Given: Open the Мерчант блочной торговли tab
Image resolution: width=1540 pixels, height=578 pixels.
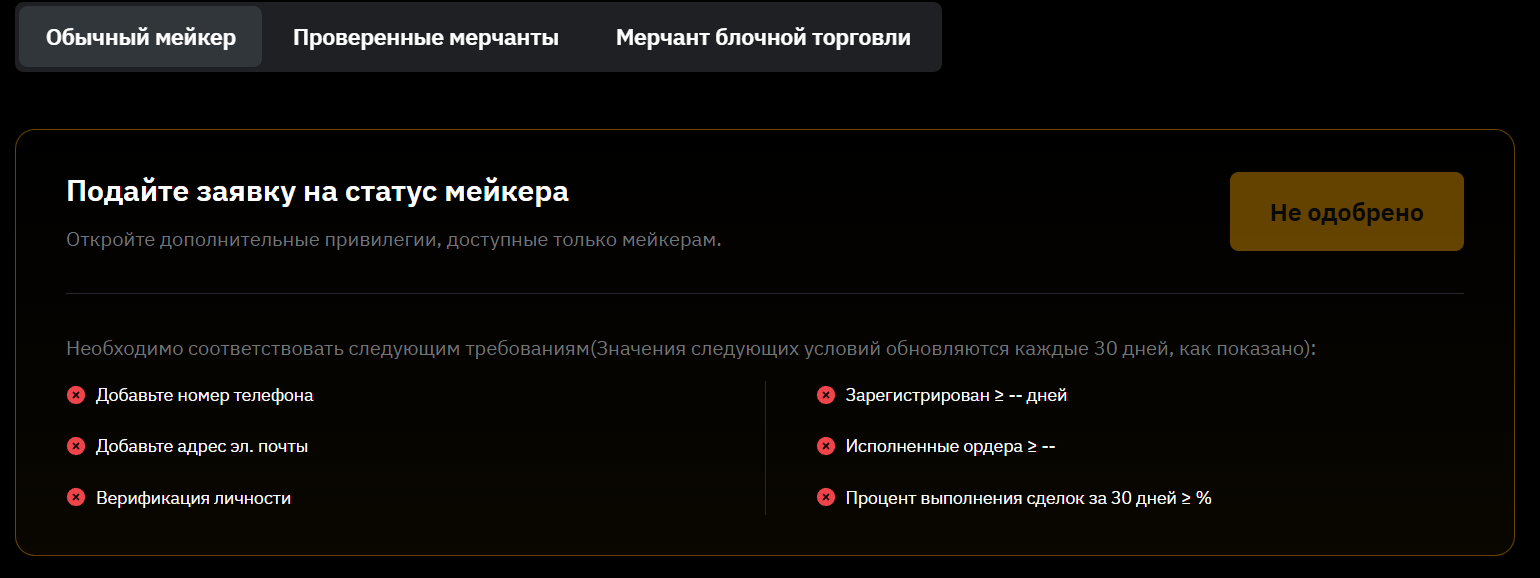Looking at the screenshot, I should point(763,38).
